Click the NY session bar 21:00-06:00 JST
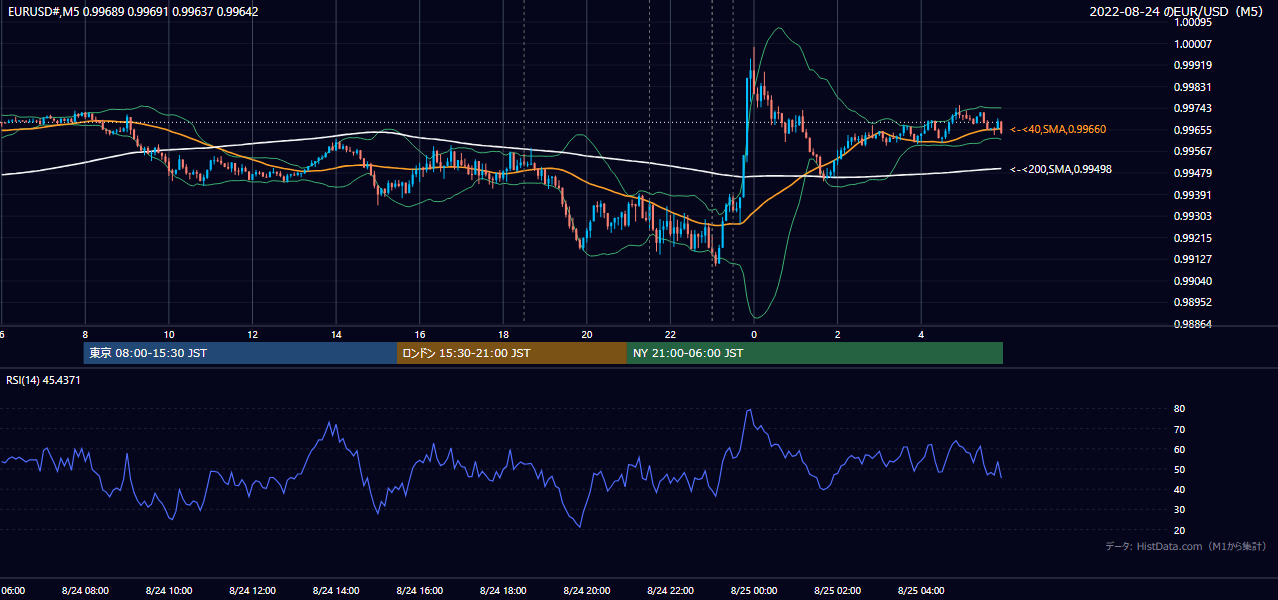Image resolution: width=1278 pixels, height=600 pixels. pos(815,353)
